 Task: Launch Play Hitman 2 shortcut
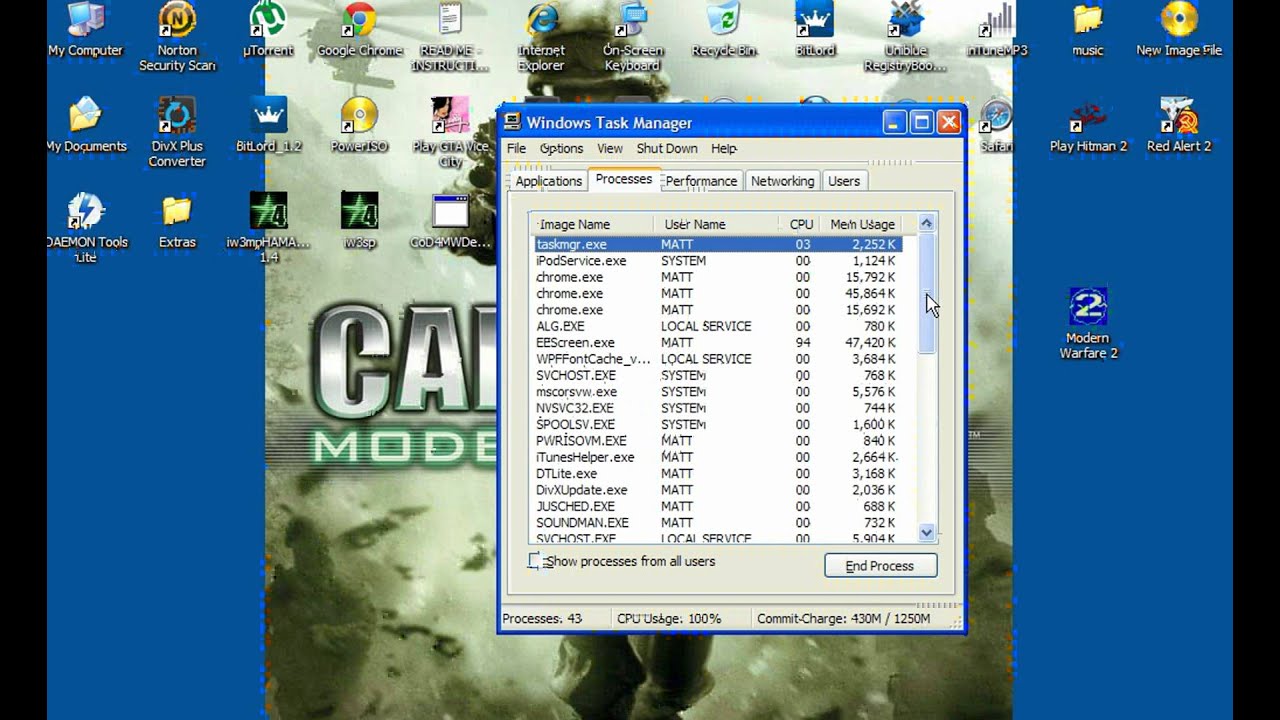coord(1088,126)
